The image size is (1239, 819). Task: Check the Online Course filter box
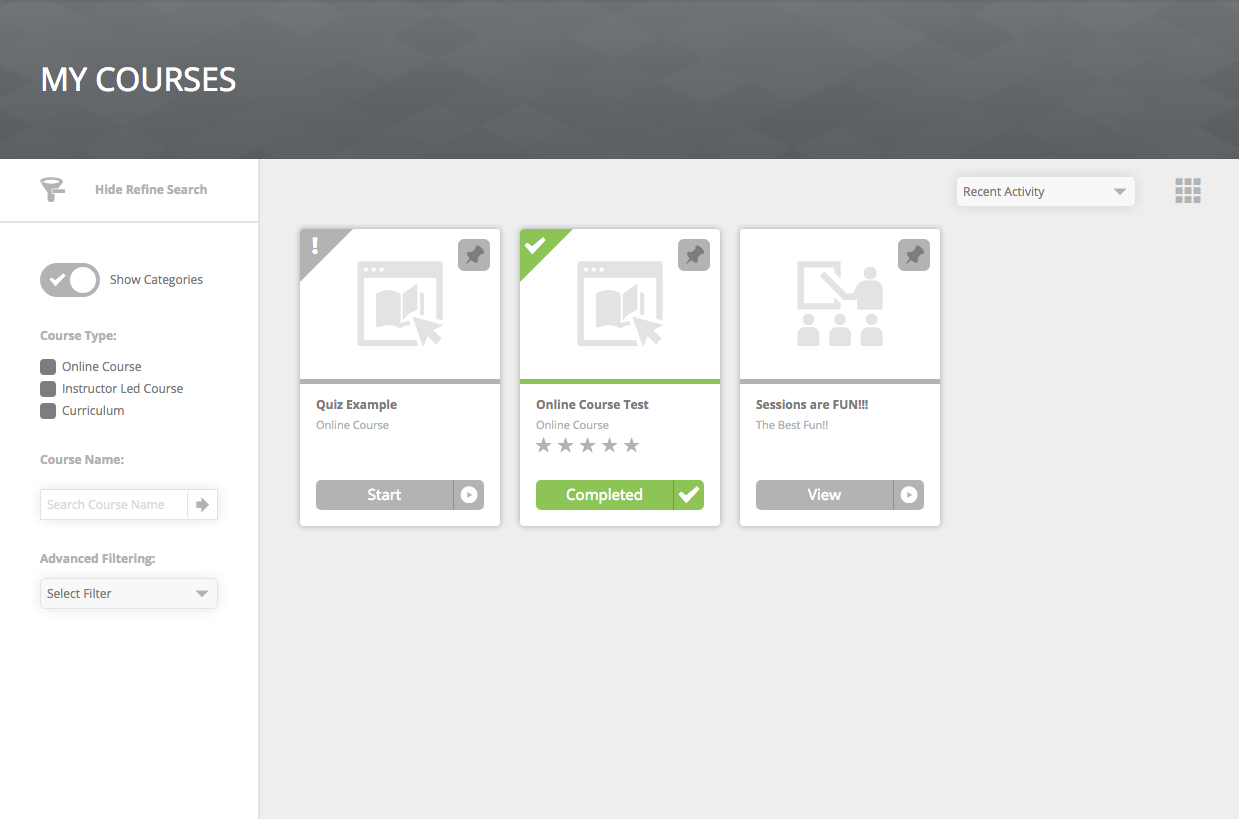[x=48, y=367]
